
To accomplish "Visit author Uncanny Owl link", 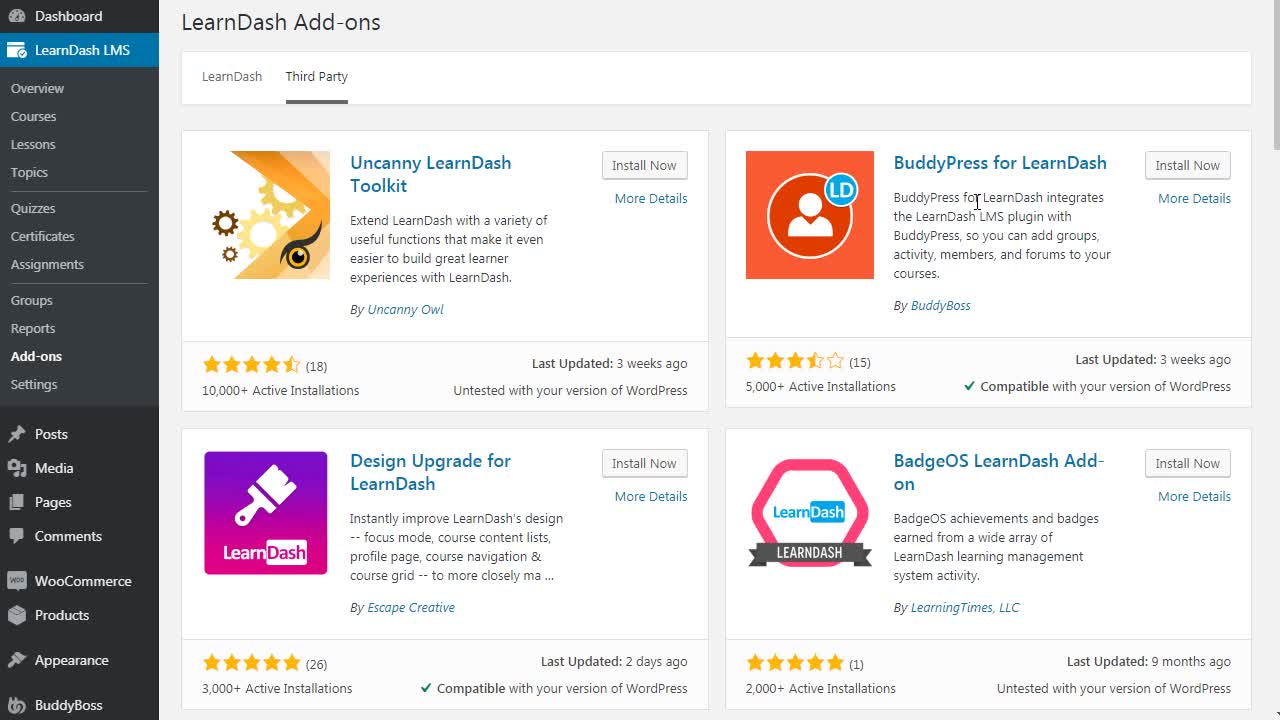I will point(405,309).
